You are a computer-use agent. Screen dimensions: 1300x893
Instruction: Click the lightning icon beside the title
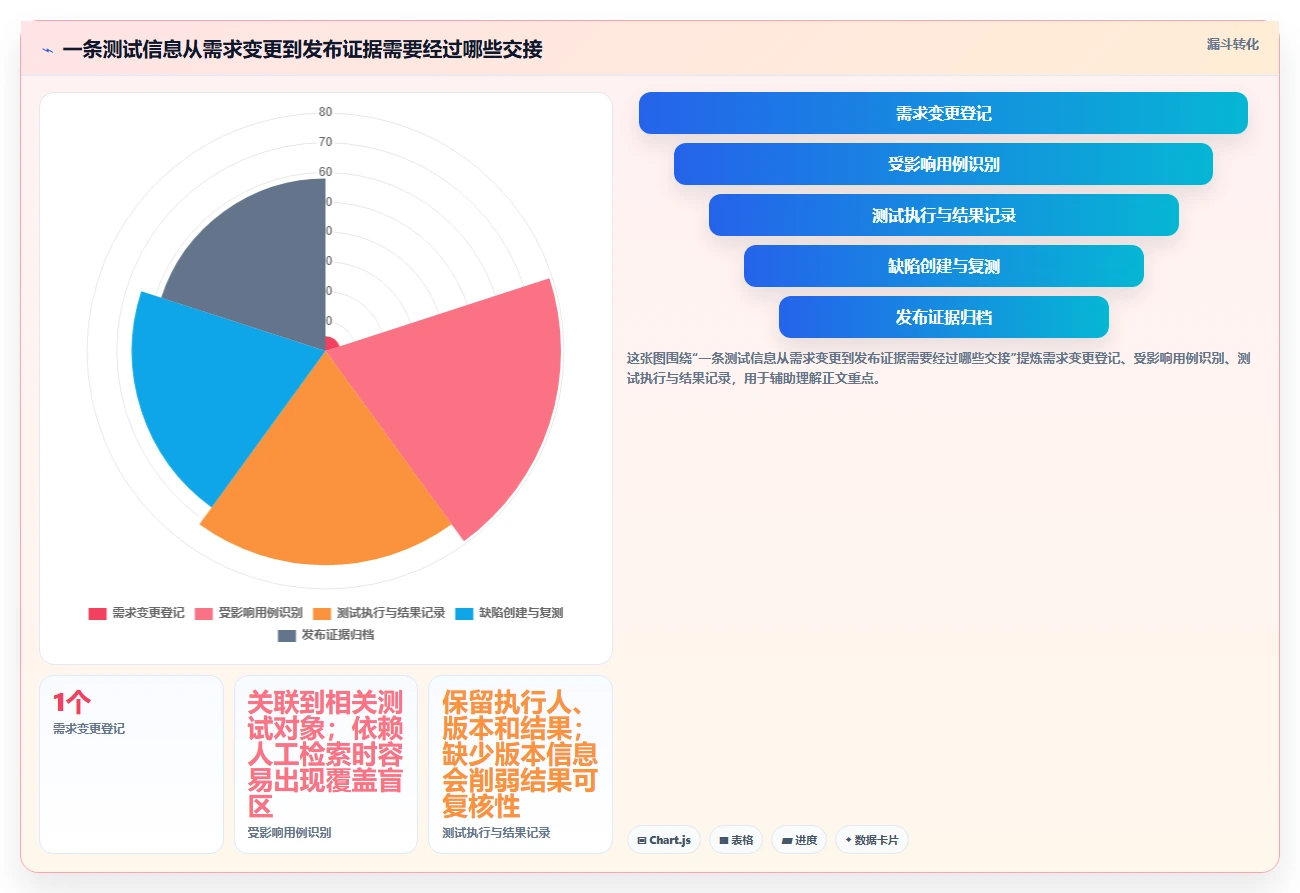[47, 50]
